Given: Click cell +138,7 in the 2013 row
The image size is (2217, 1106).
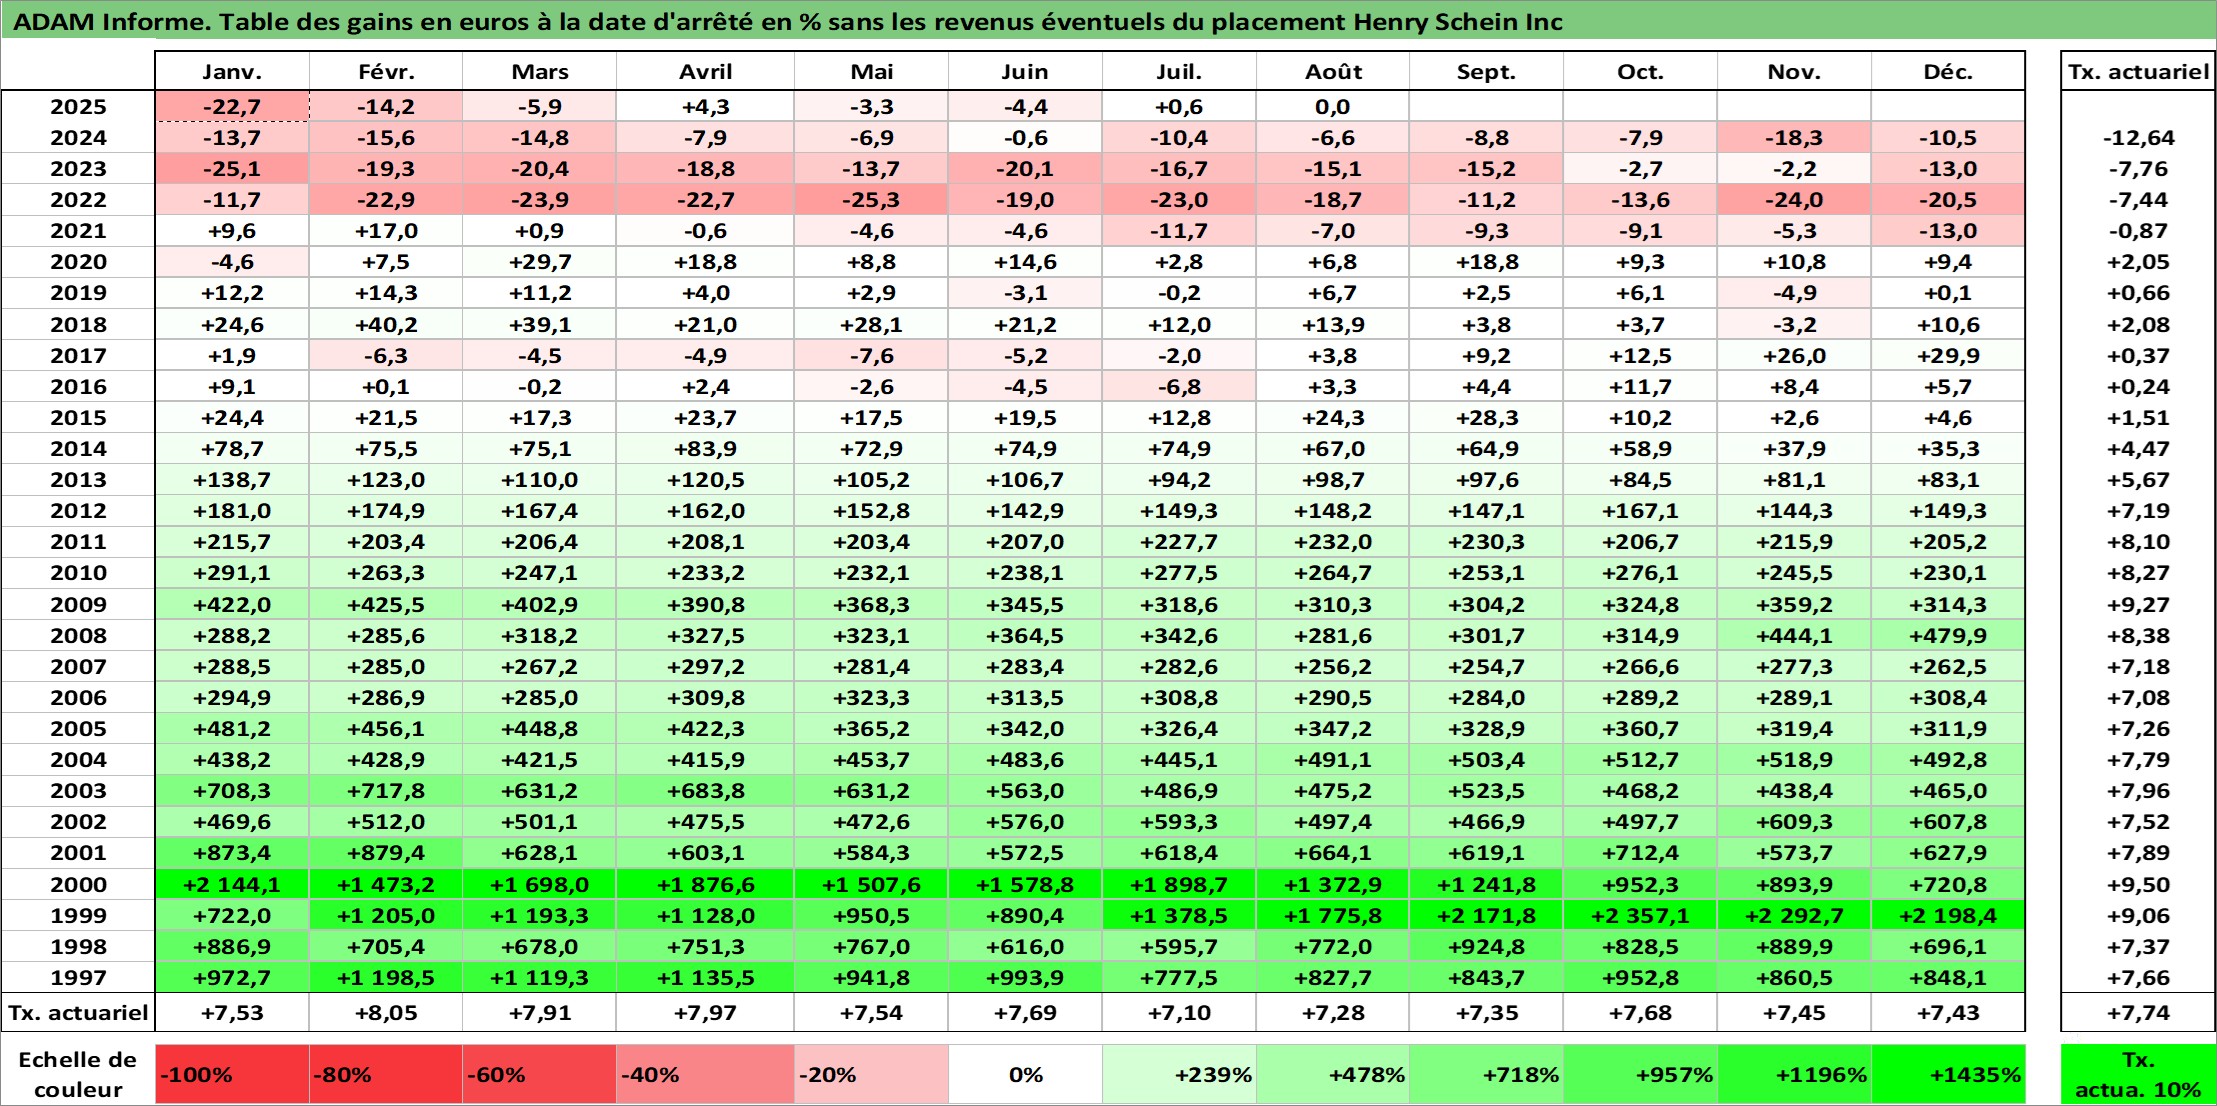Looking at the screenshot, I should pos(232,479).
